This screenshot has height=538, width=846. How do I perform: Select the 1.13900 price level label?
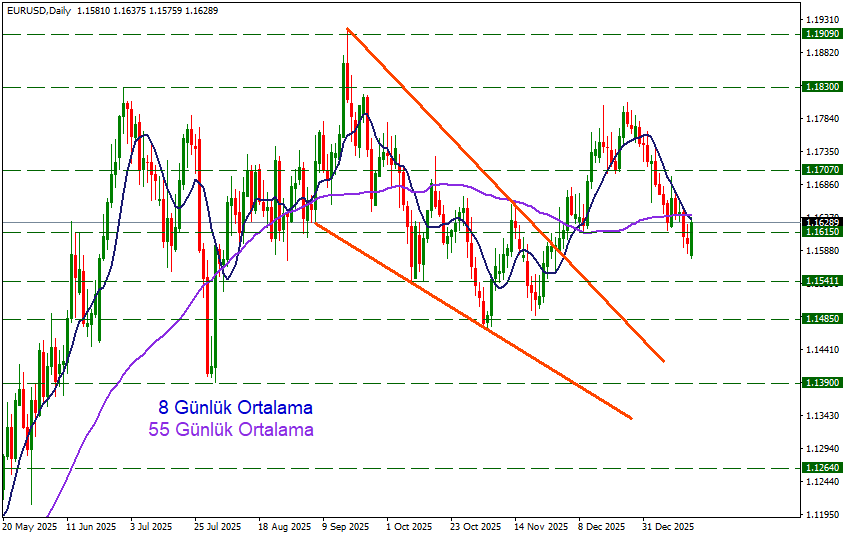(824, 383)
